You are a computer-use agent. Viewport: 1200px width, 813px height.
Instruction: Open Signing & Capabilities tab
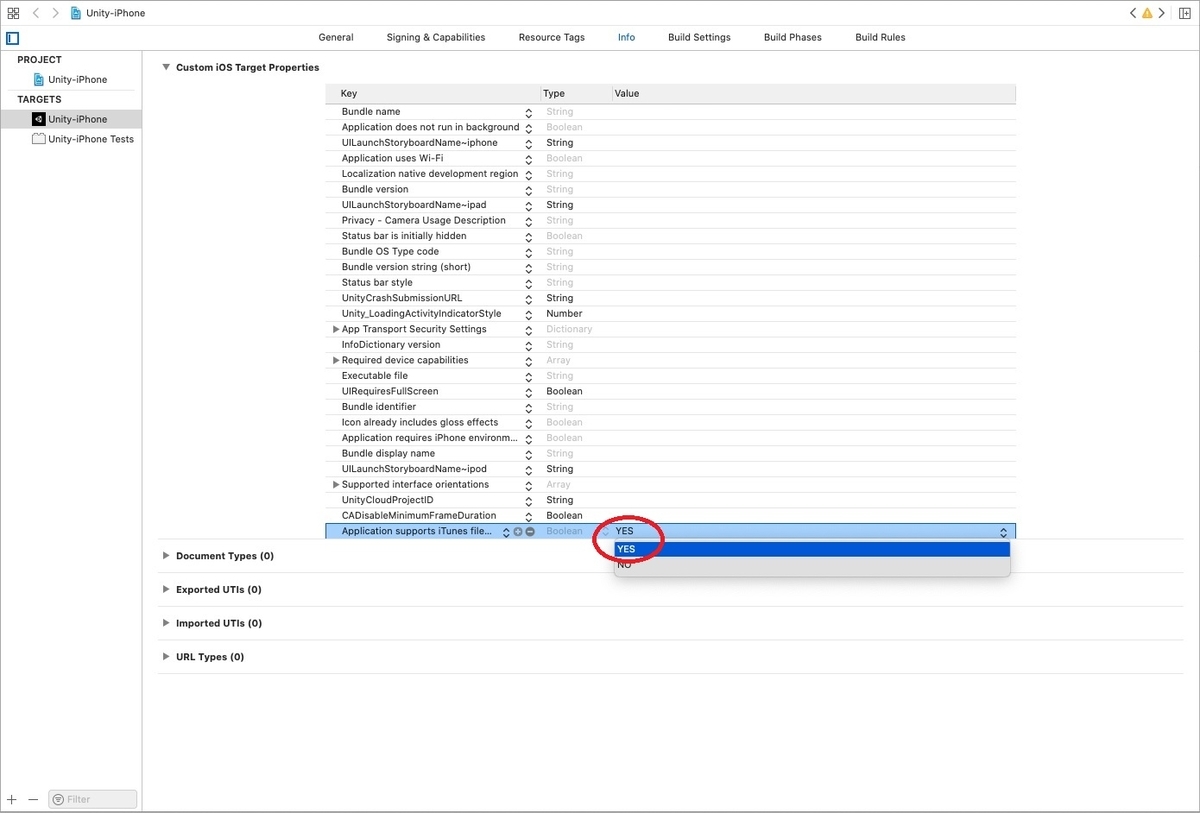point(436,37)
